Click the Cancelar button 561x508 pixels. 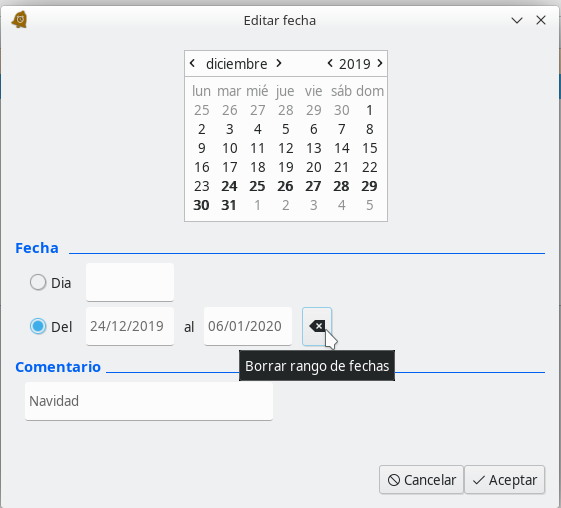click(421, 480)
